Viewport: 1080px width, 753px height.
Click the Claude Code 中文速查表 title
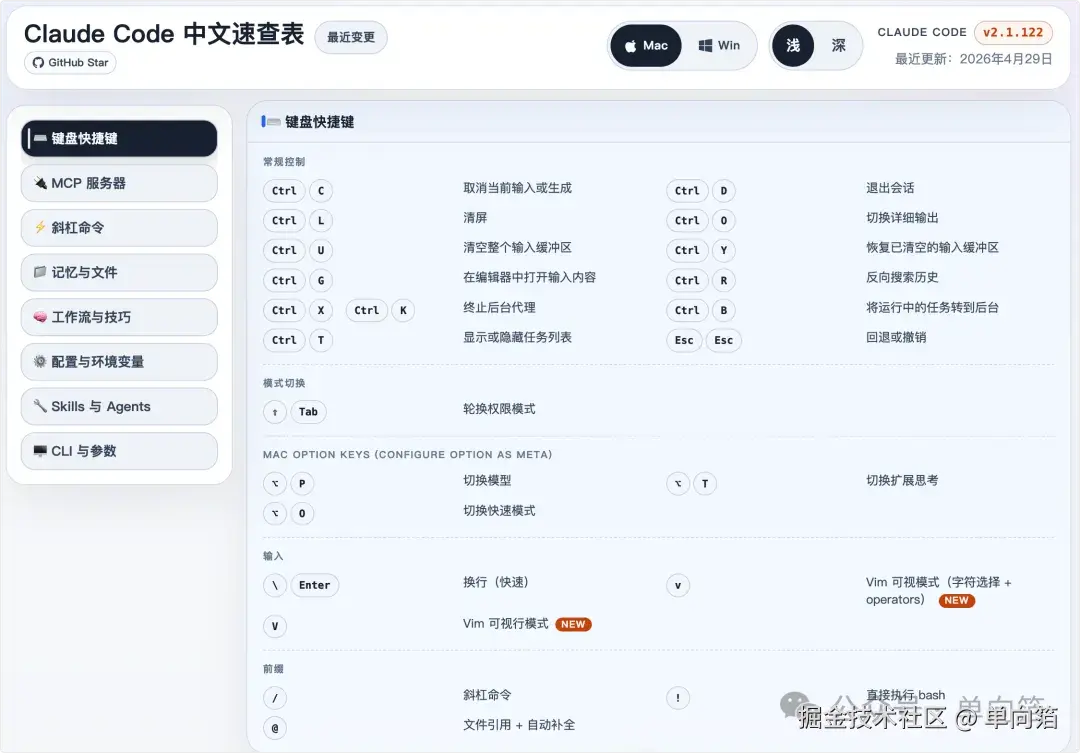(x=164, y=34)
